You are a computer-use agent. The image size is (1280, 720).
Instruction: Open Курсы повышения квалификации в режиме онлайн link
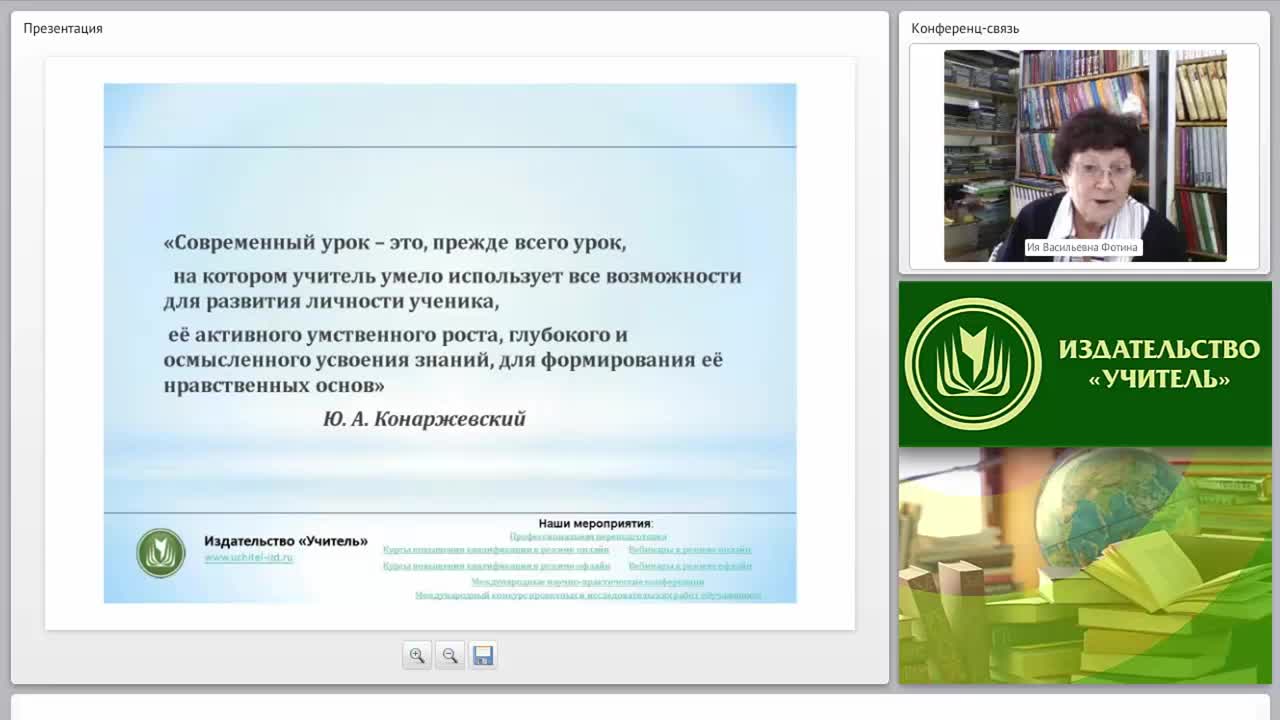coord(496,550)
